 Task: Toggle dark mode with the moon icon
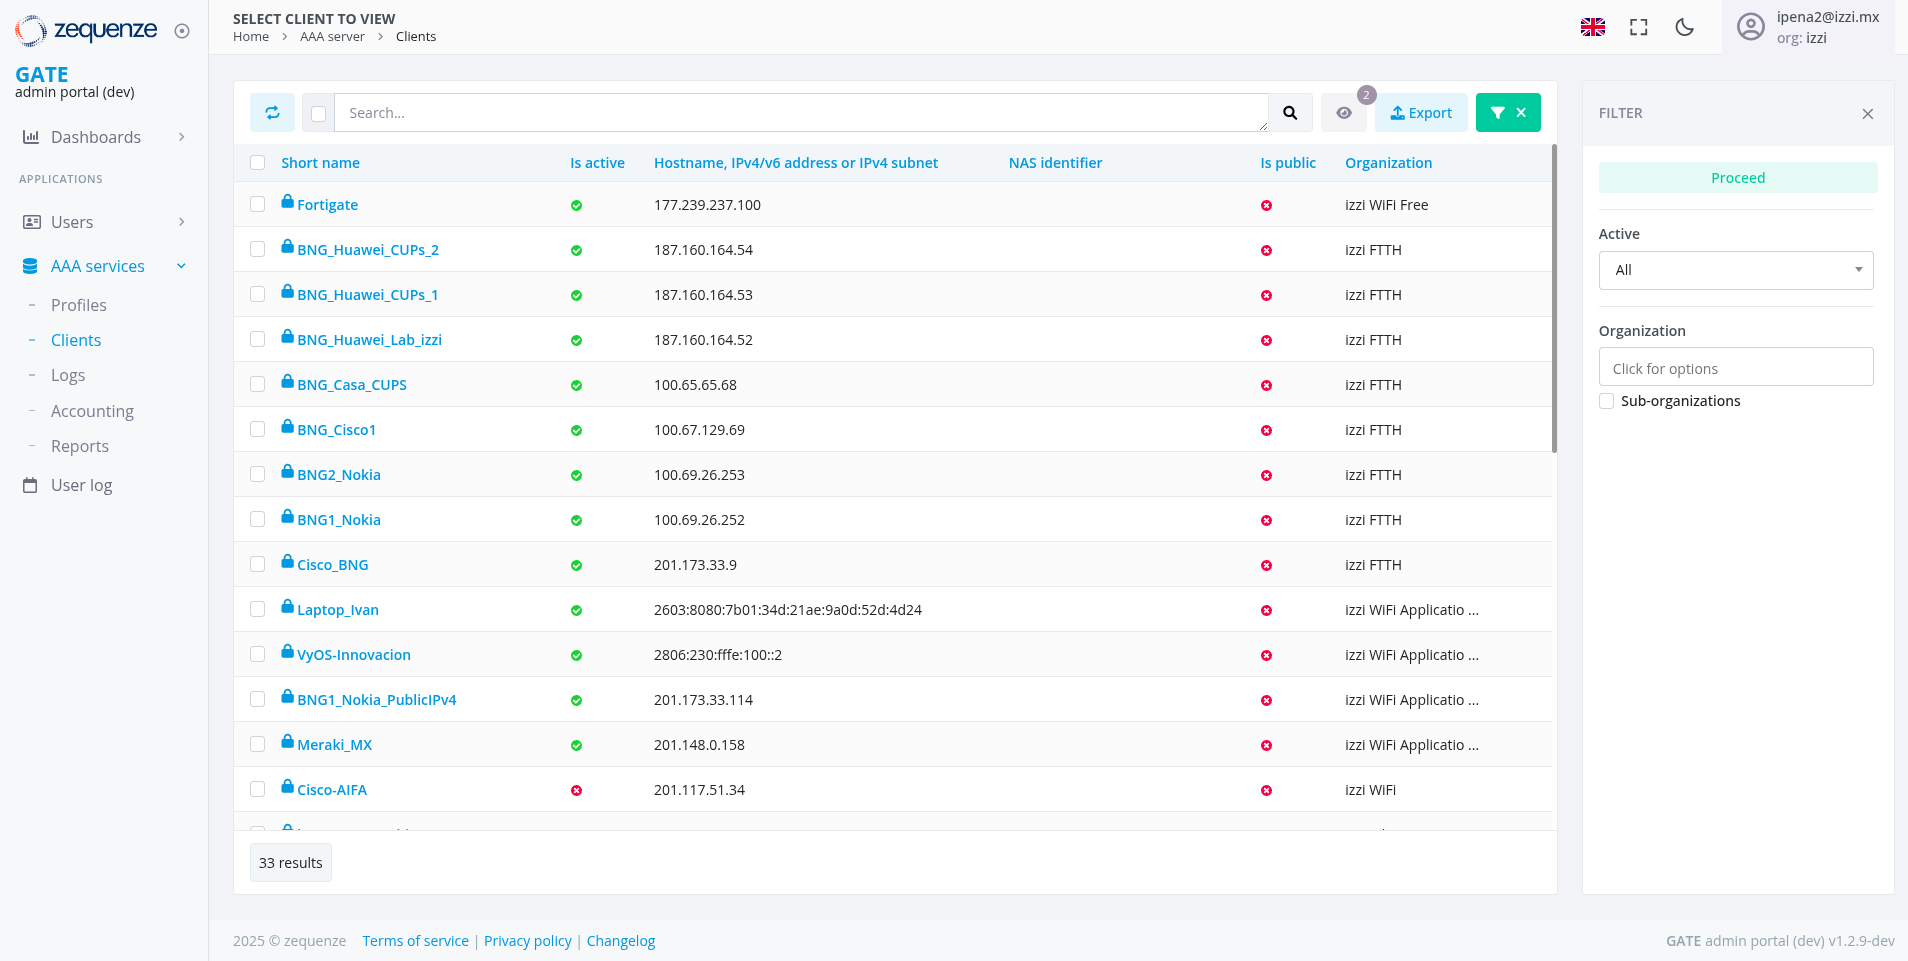pyautogui.click(x=1684, y=27)
